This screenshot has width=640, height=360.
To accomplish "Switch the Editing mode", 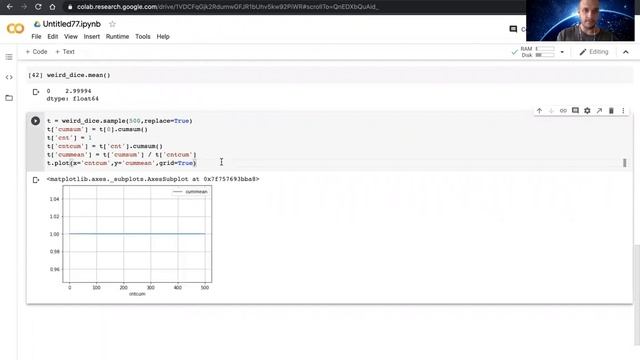I will [594, 52].
